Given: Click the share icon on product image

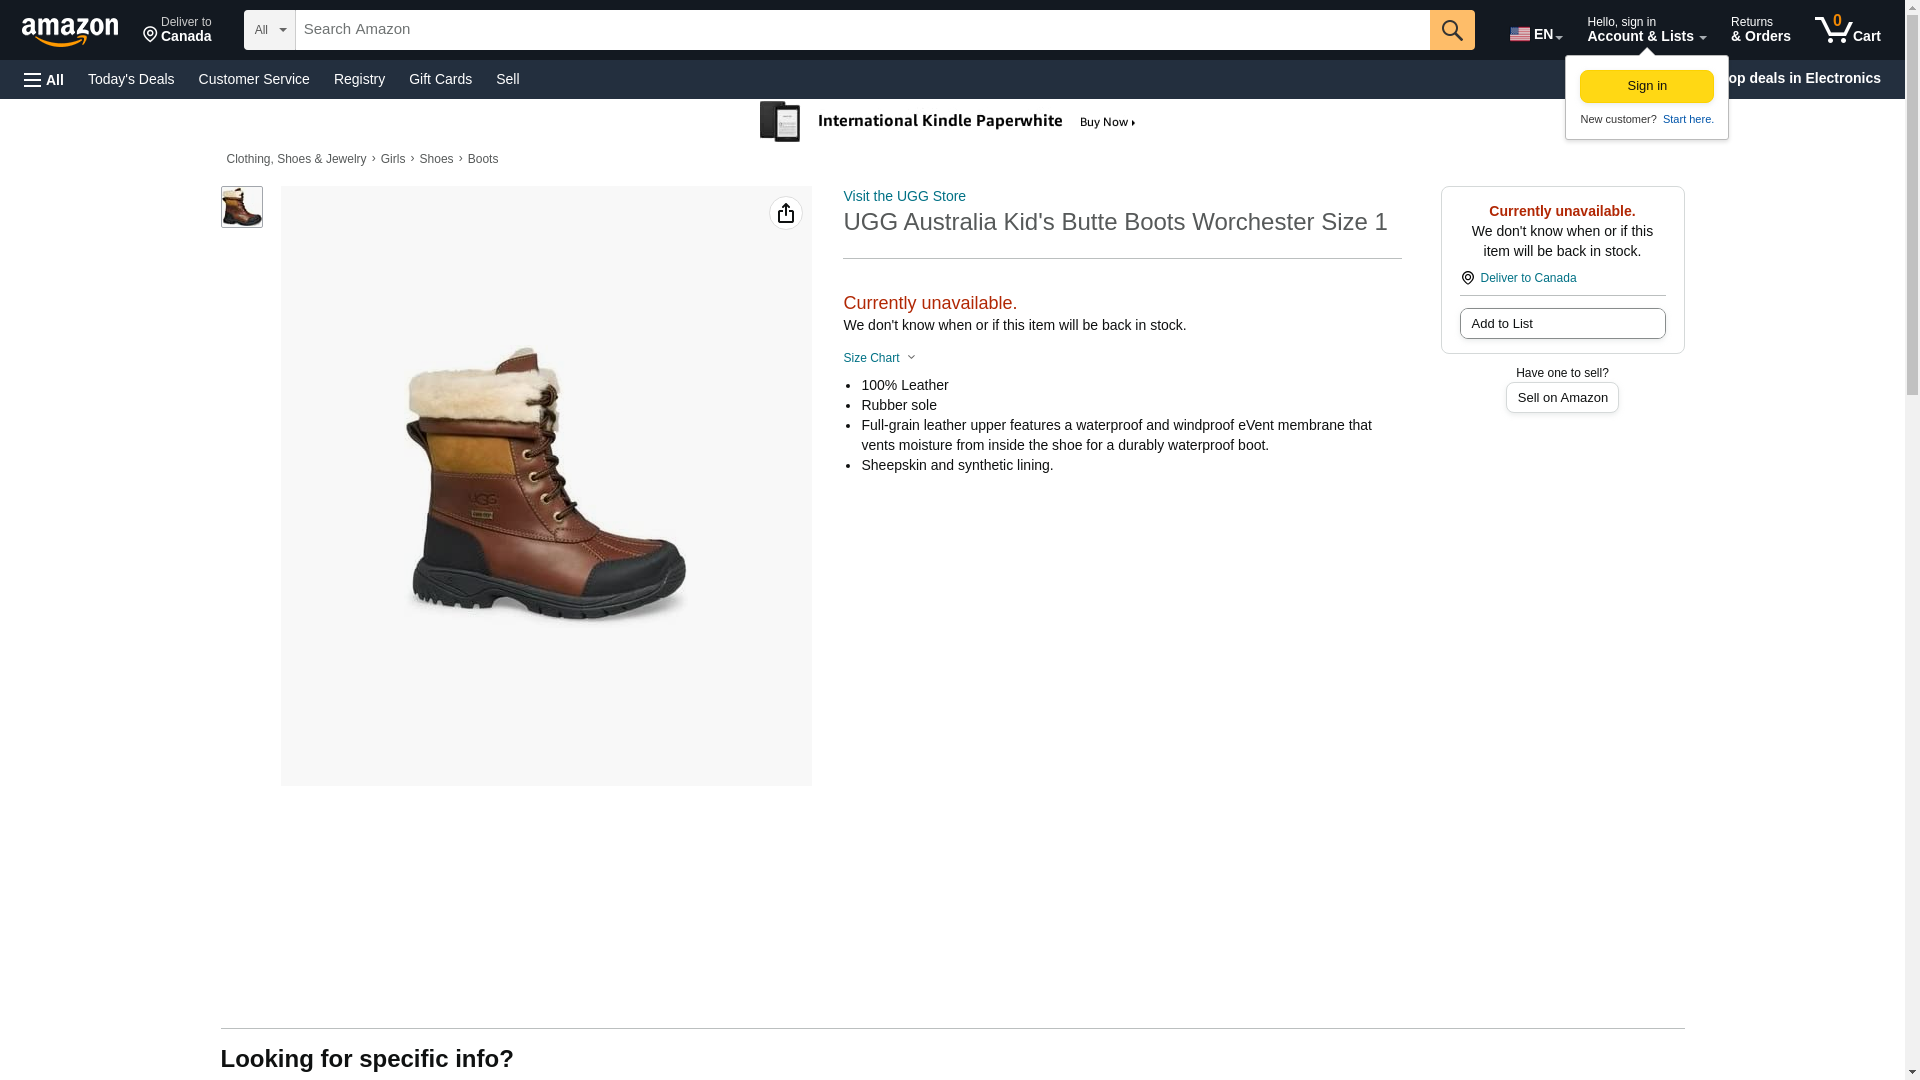Looking at the screenshot, I should coord(785,213).
